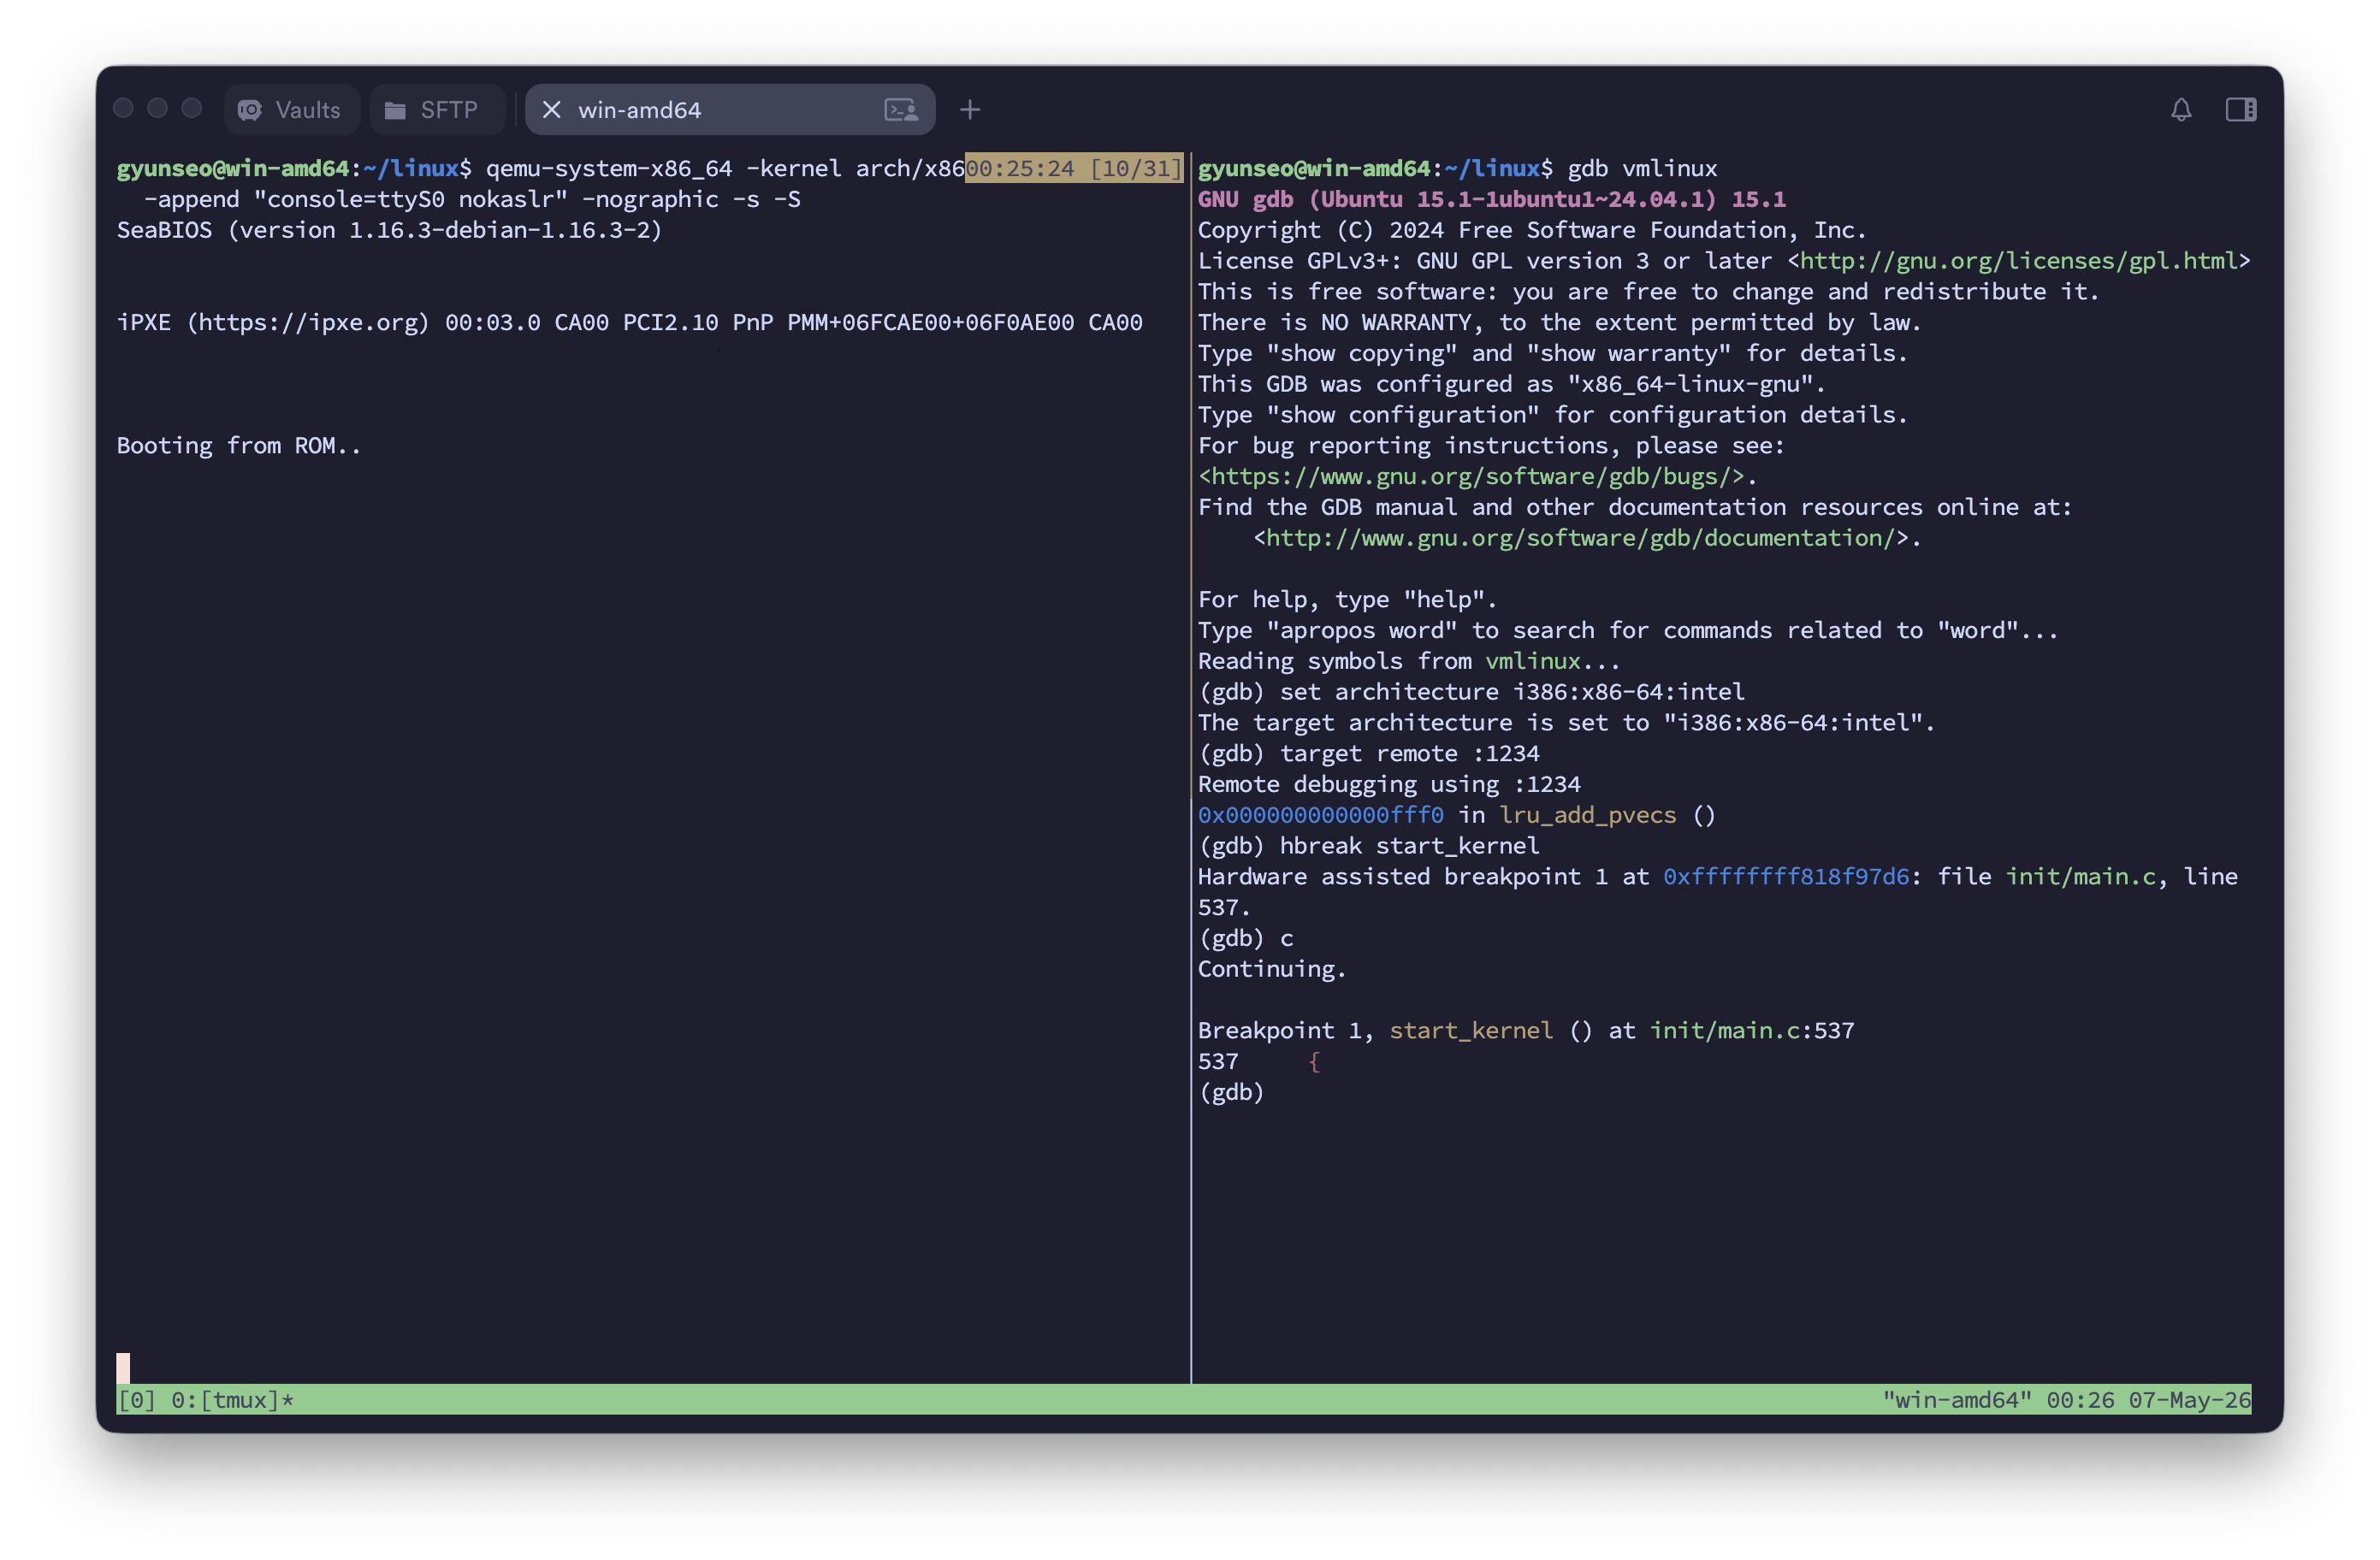This screenshot has width=2380, height=1560.
Task: Click the breakpoint address 0xffffffff818f97d6
Action: point(1786,877)
